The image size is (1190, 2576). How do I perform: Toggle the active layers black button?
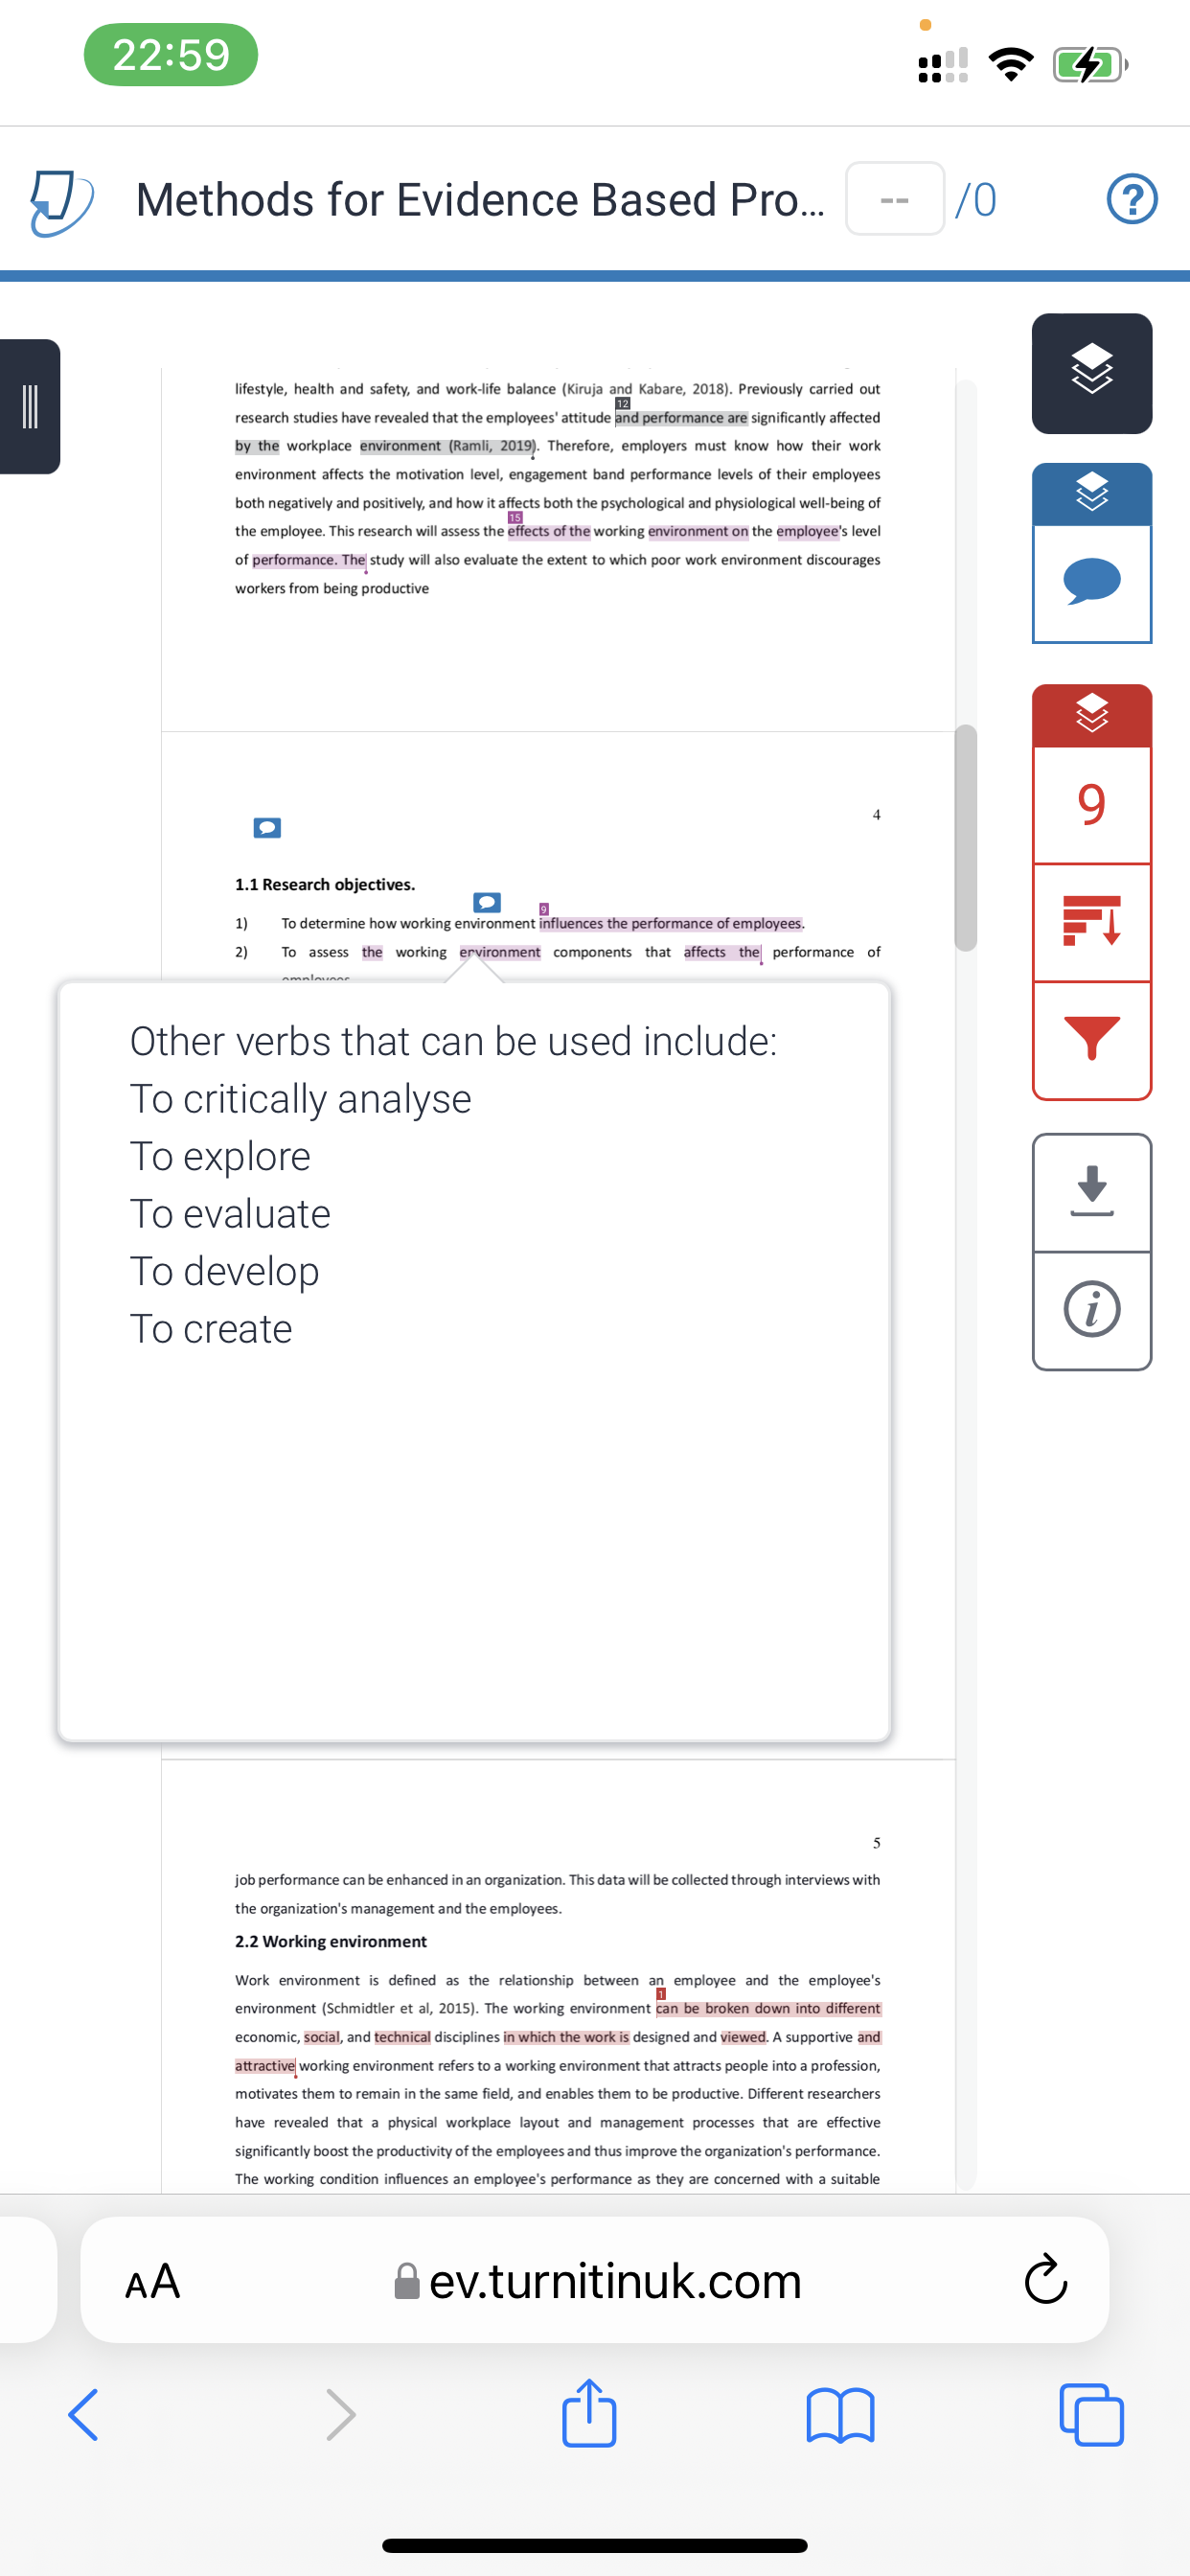click(x=1091, y=373)
